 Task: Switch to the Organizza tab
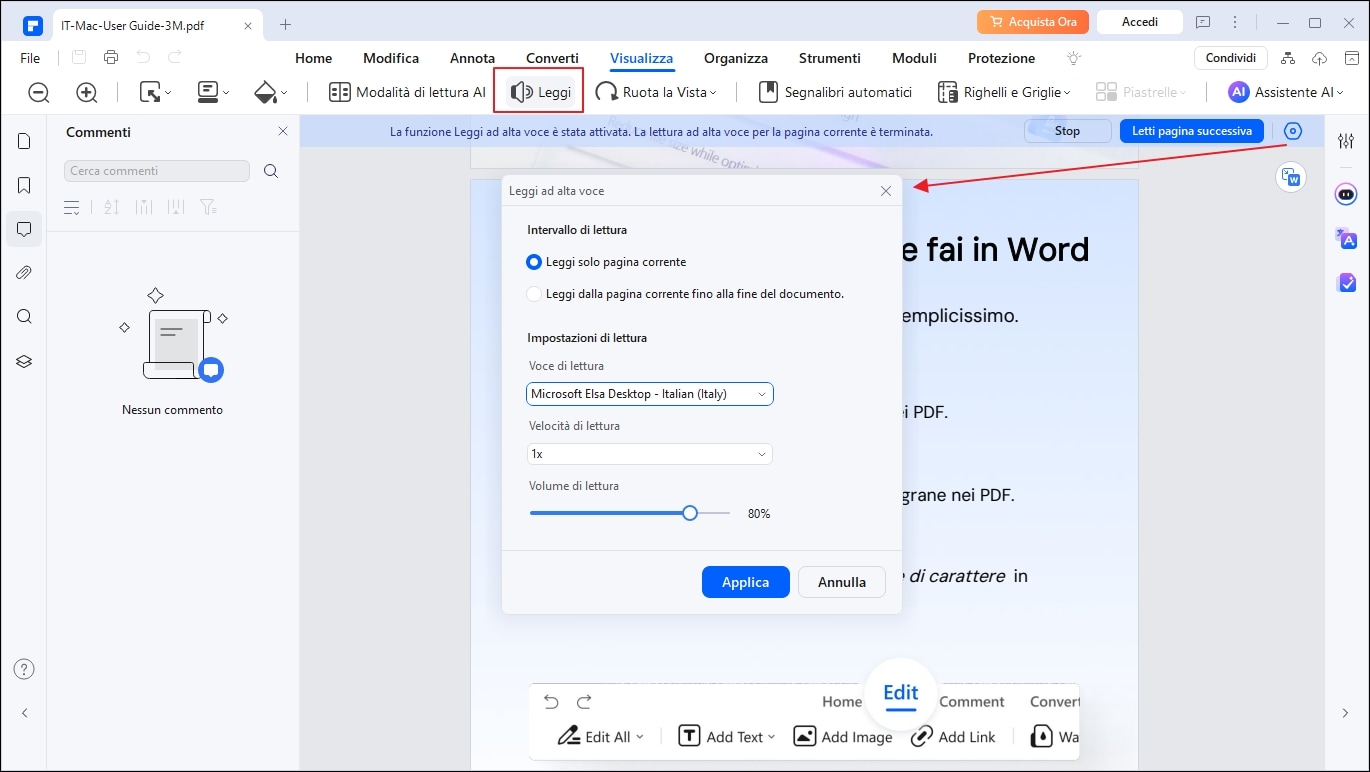(x=736, y=58)
